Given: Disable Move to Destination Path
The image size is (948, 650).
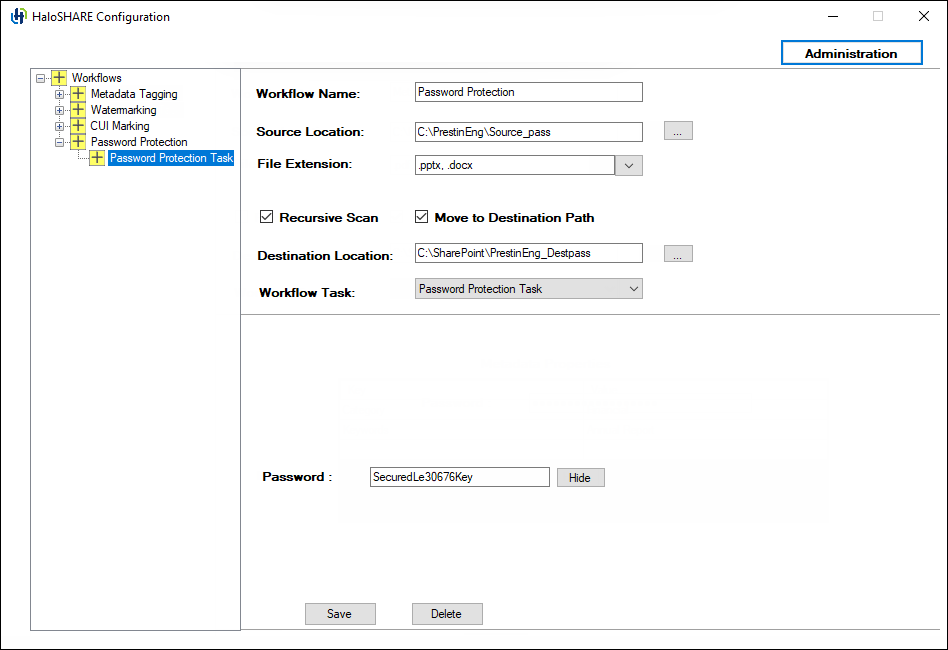Looking at the screenshot, I should point(421,216).
